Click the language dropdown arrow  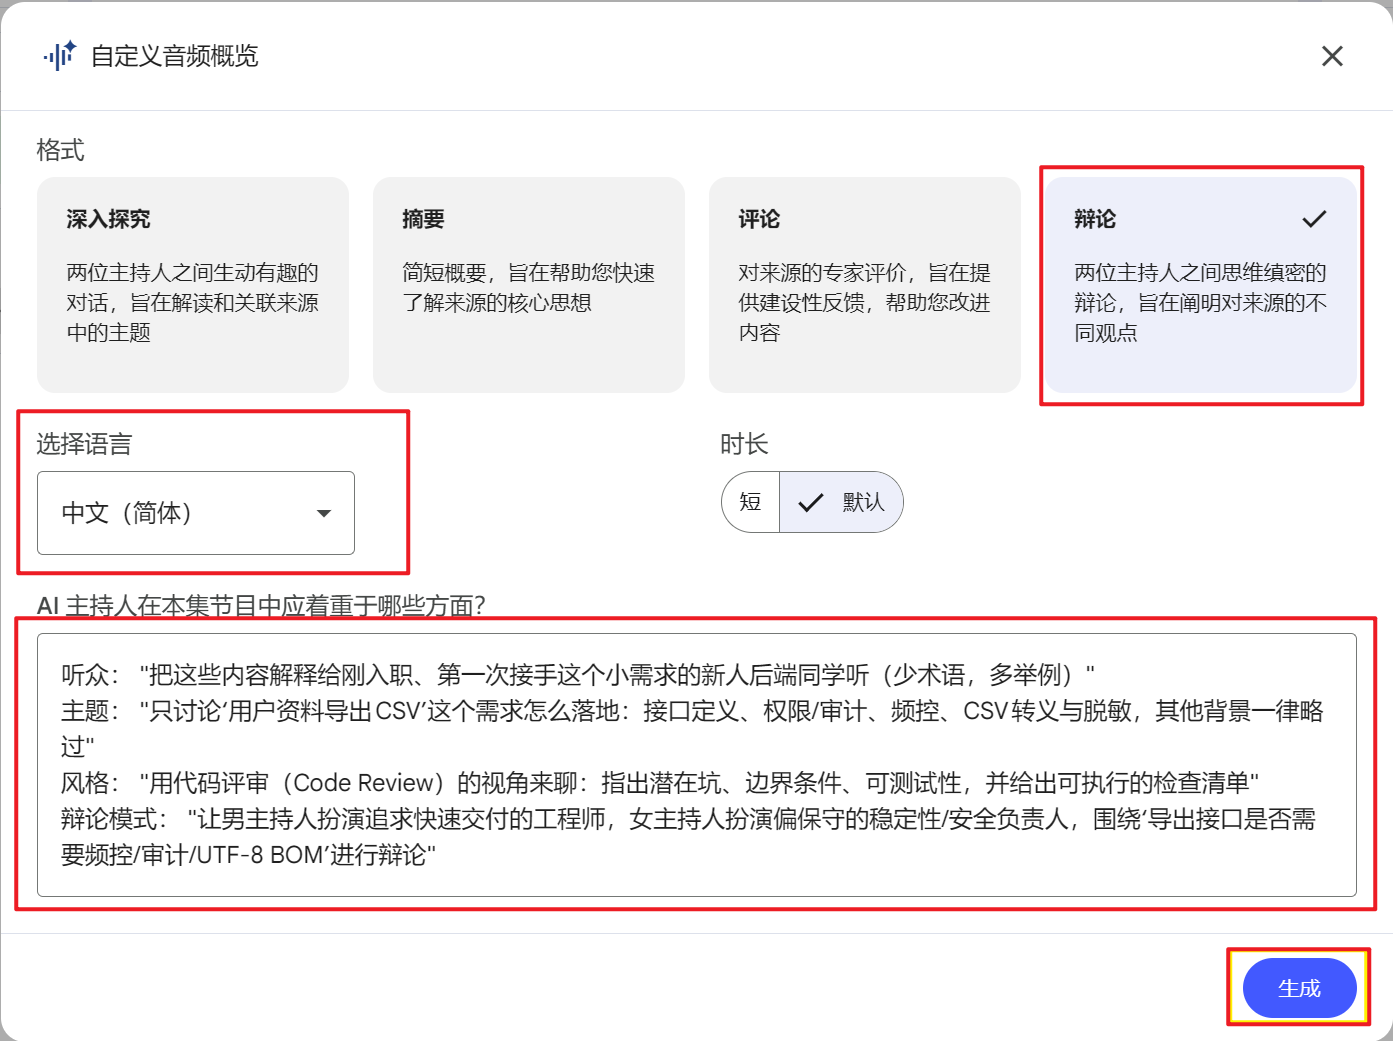(323, 513)
